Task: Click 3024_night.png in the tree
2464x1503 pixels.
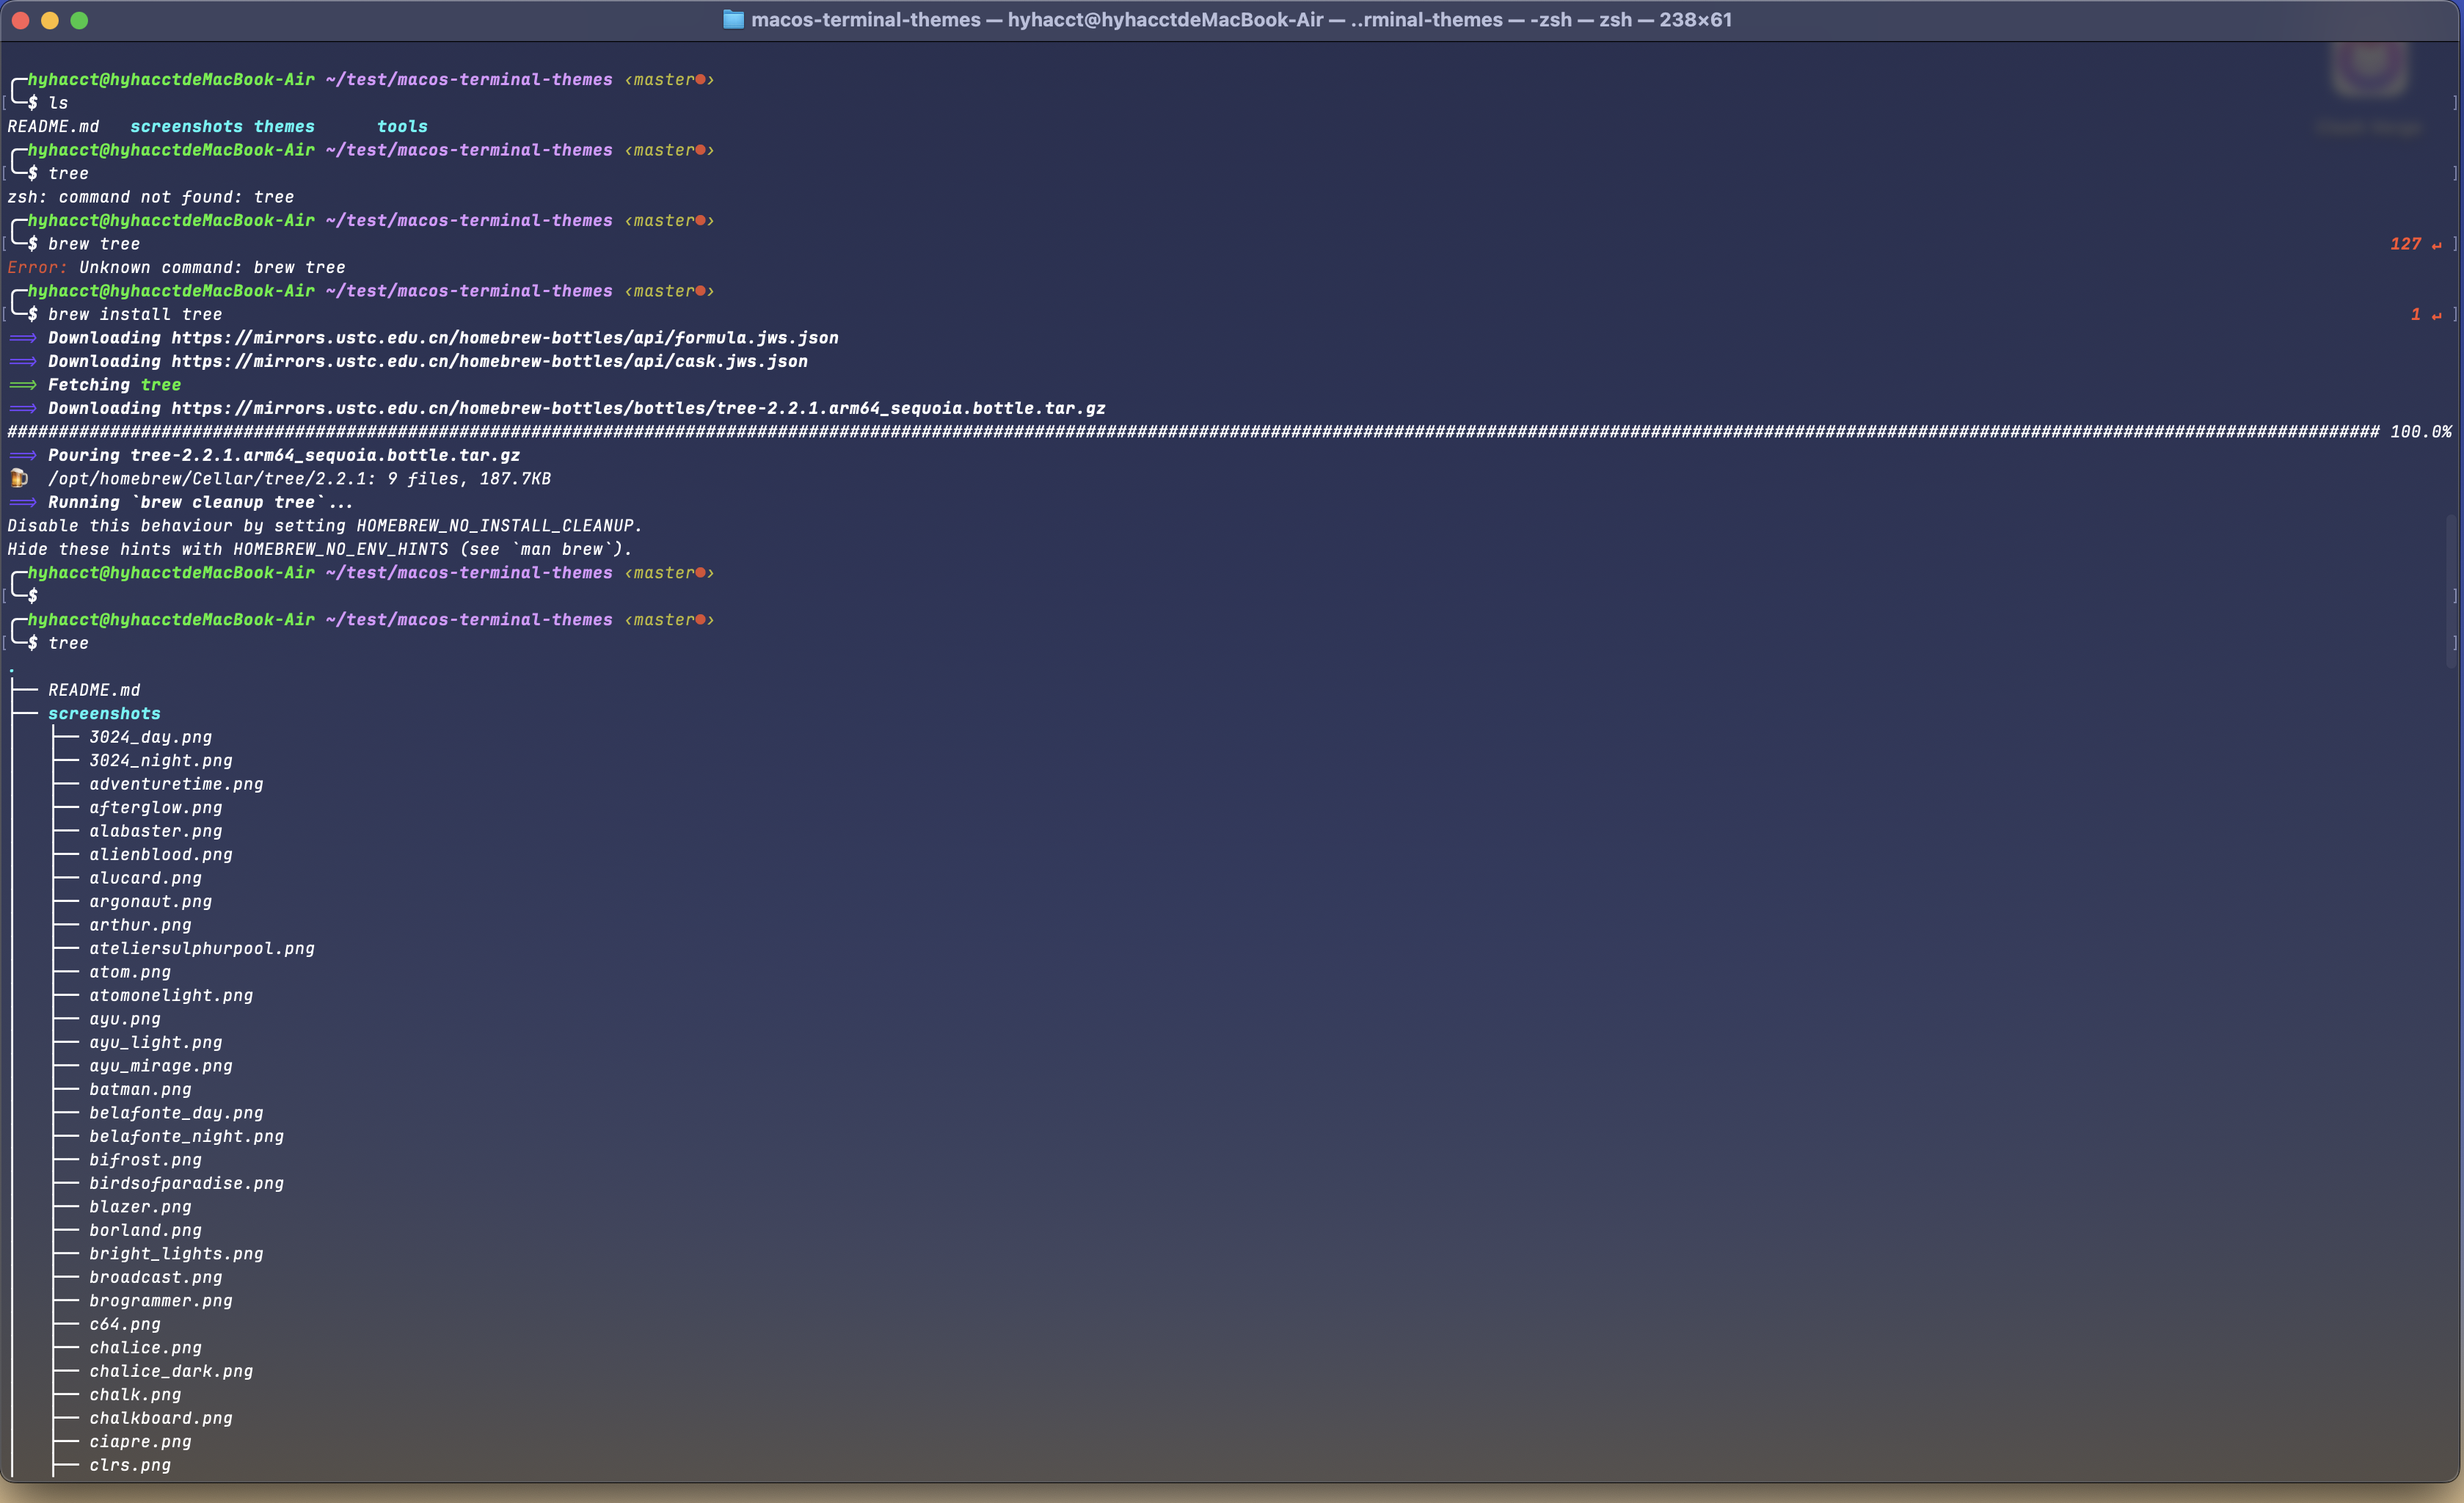Action: coord(161,761)
